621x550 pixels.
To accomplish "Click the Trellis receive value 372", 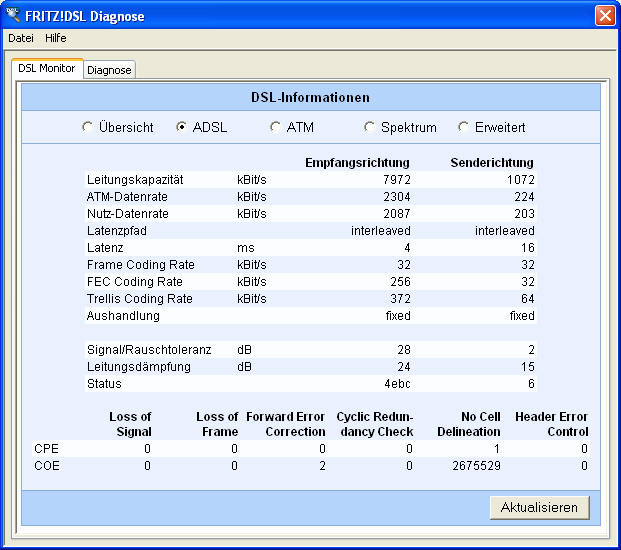I will click(x=400, y=299).
